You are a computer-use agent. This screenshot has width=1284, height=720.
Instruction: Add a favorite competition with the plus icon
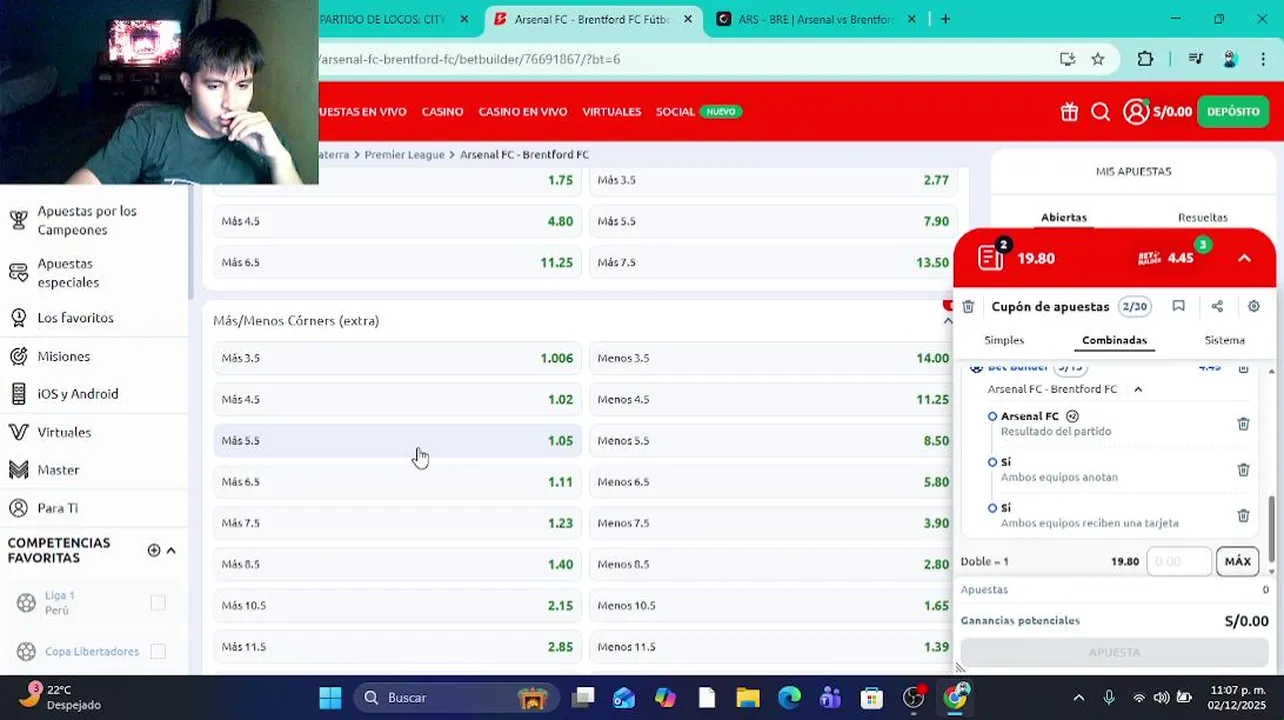[154, 550]
